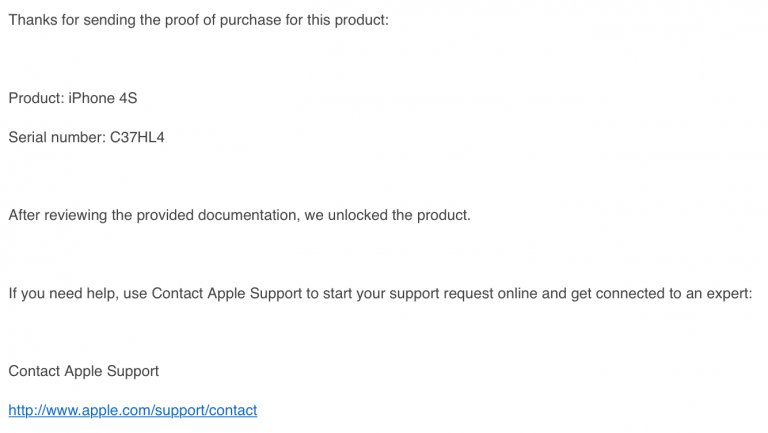Open the apple.com/support/contact link
The width and height of the screenshot is (768, 433).
[x=133, y=410]
